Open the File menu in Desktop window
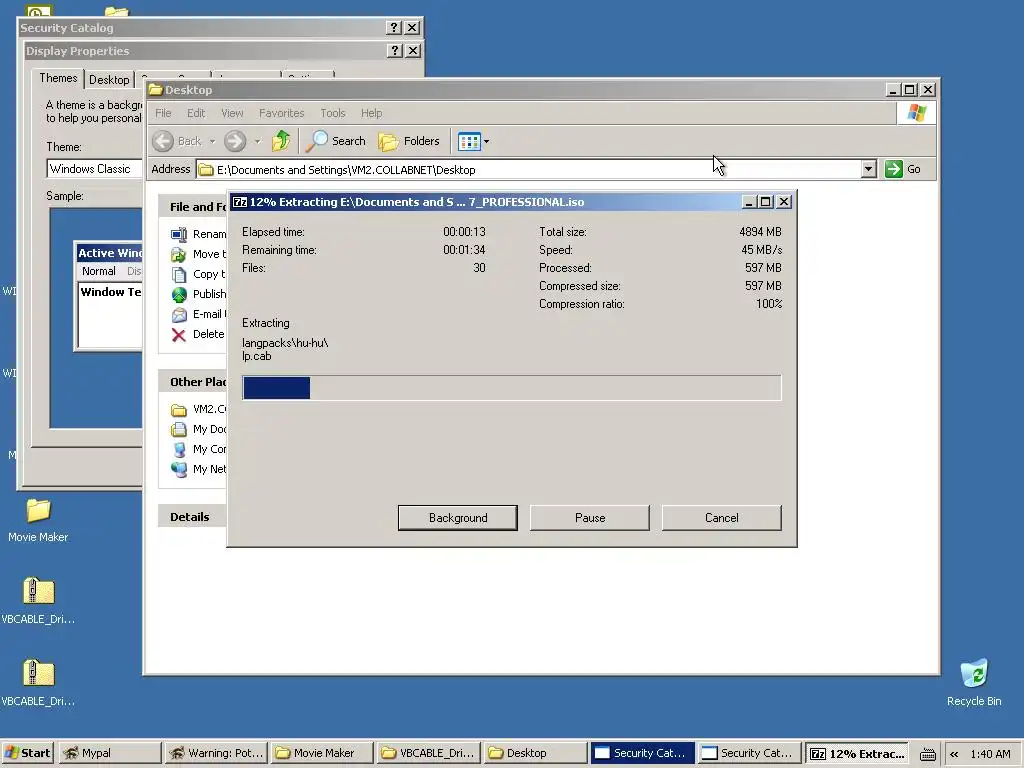1024x768 pixels. click(x=163, y=113)
